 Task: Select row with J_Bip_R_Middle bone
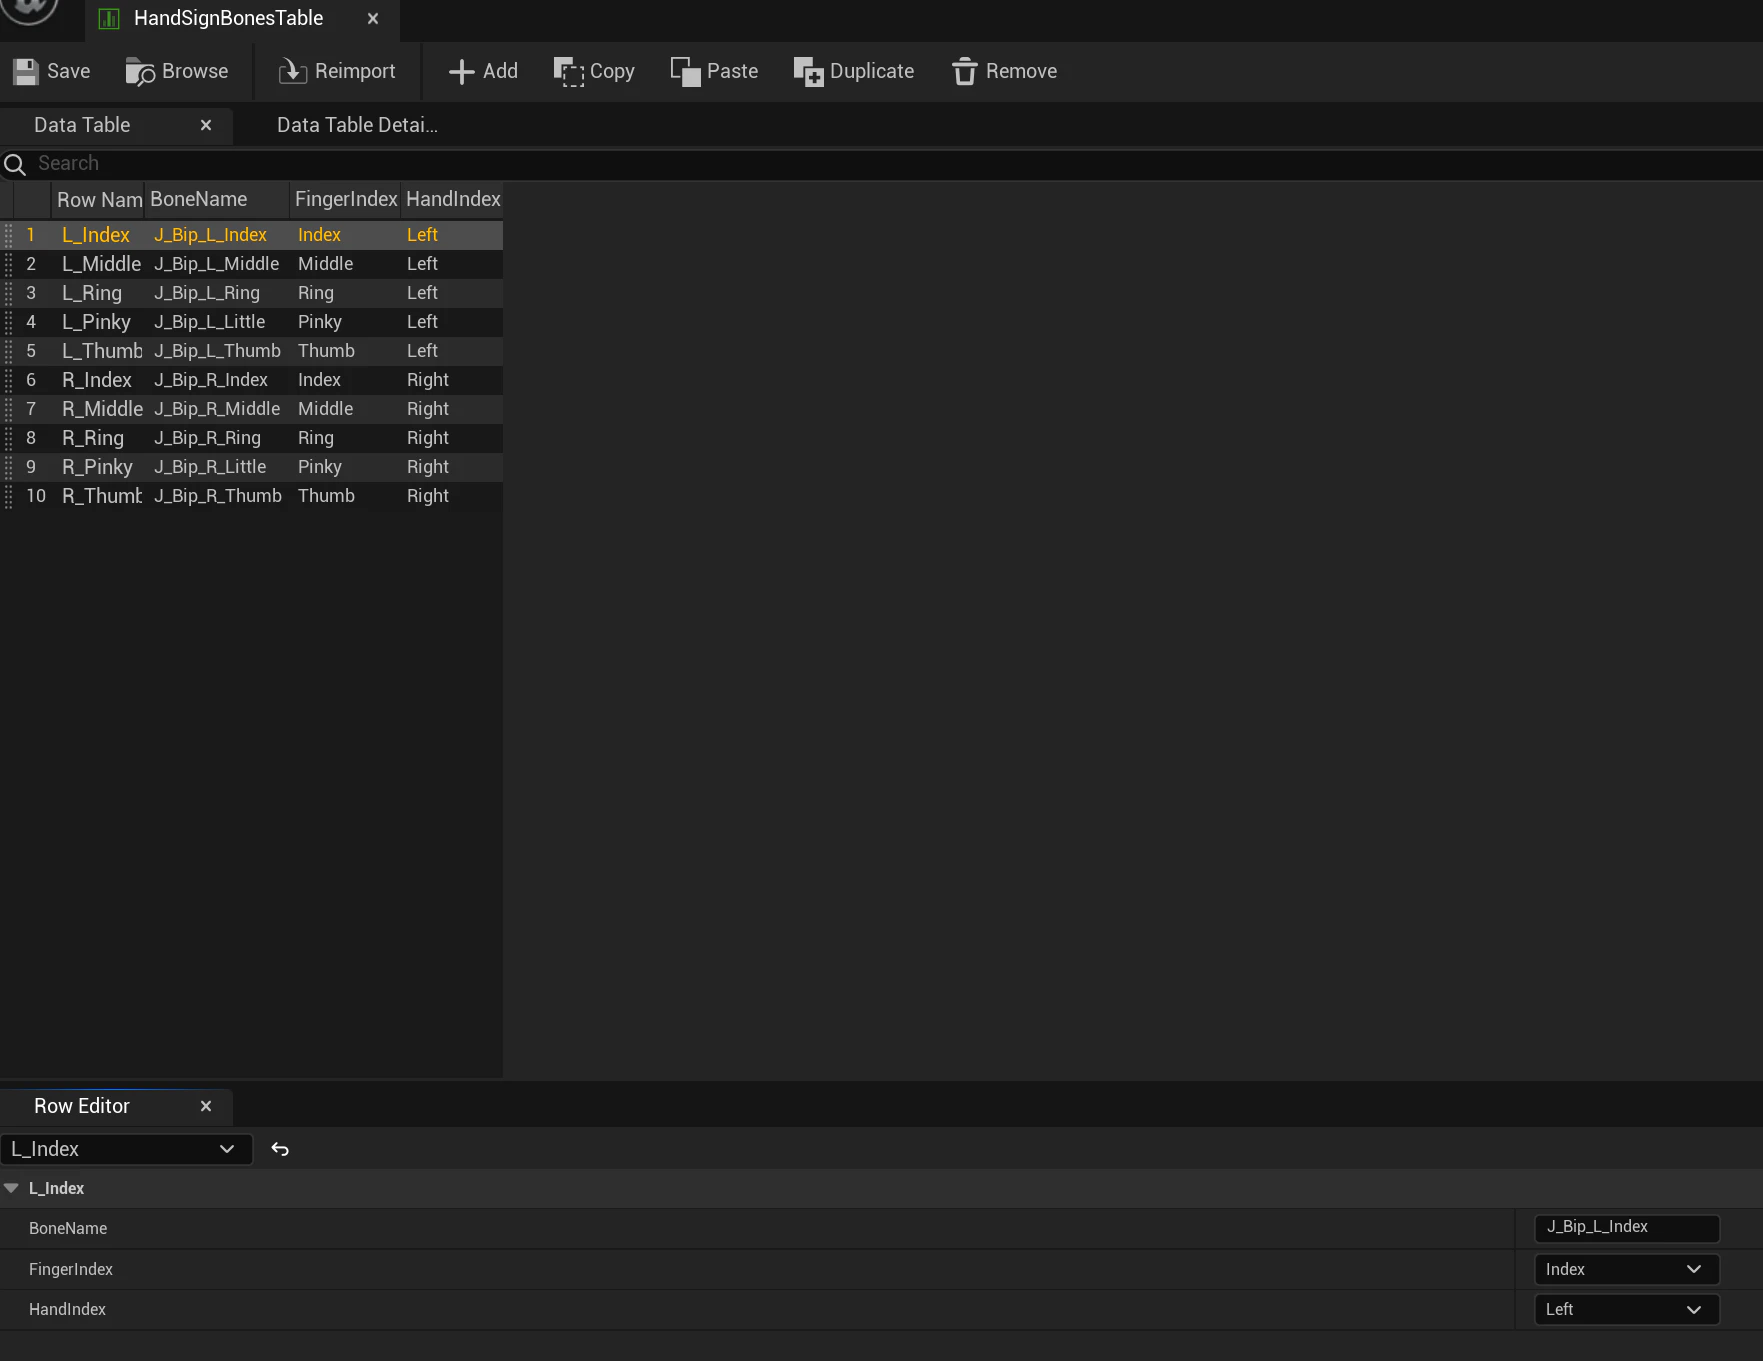pyautogui.click(x=251, y=409)
